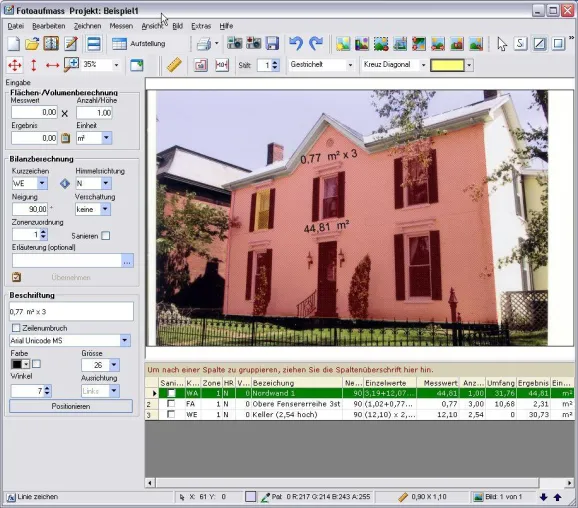578x508 pixels.
Task: Open the Messen menu
Action: pos(121,26)
